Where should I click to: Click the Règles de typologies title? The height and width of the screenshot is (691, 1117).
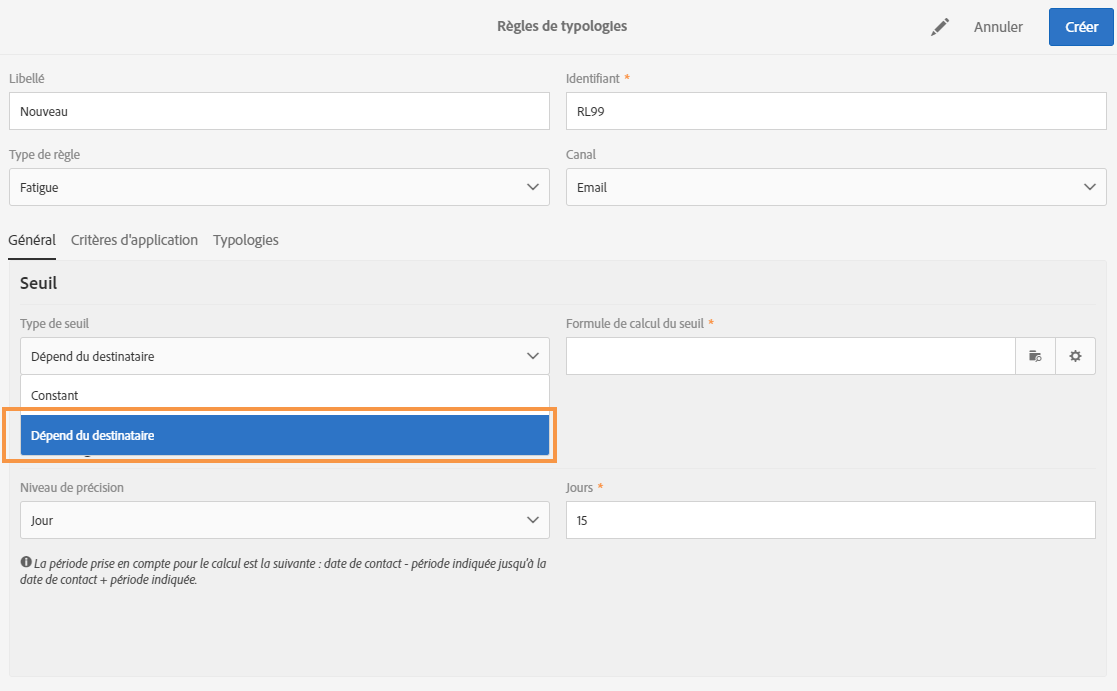(562, 26)
